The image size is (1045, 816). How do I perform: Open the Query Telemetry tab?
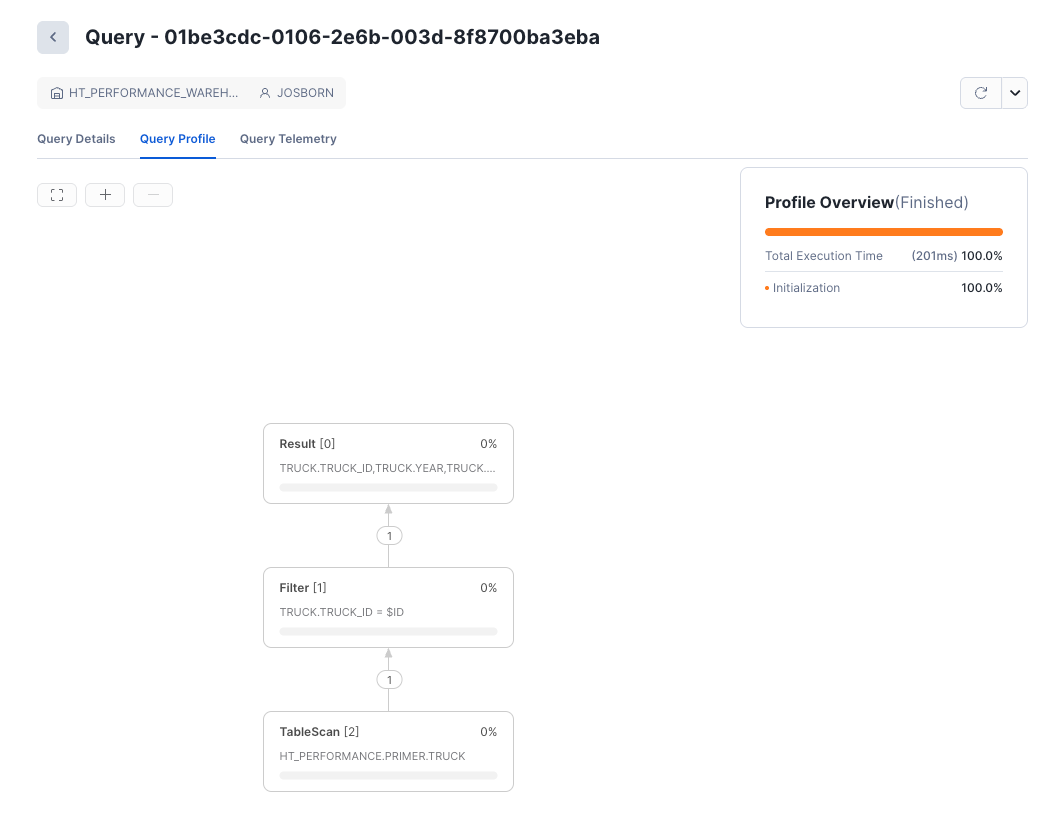tap(288, 139)
